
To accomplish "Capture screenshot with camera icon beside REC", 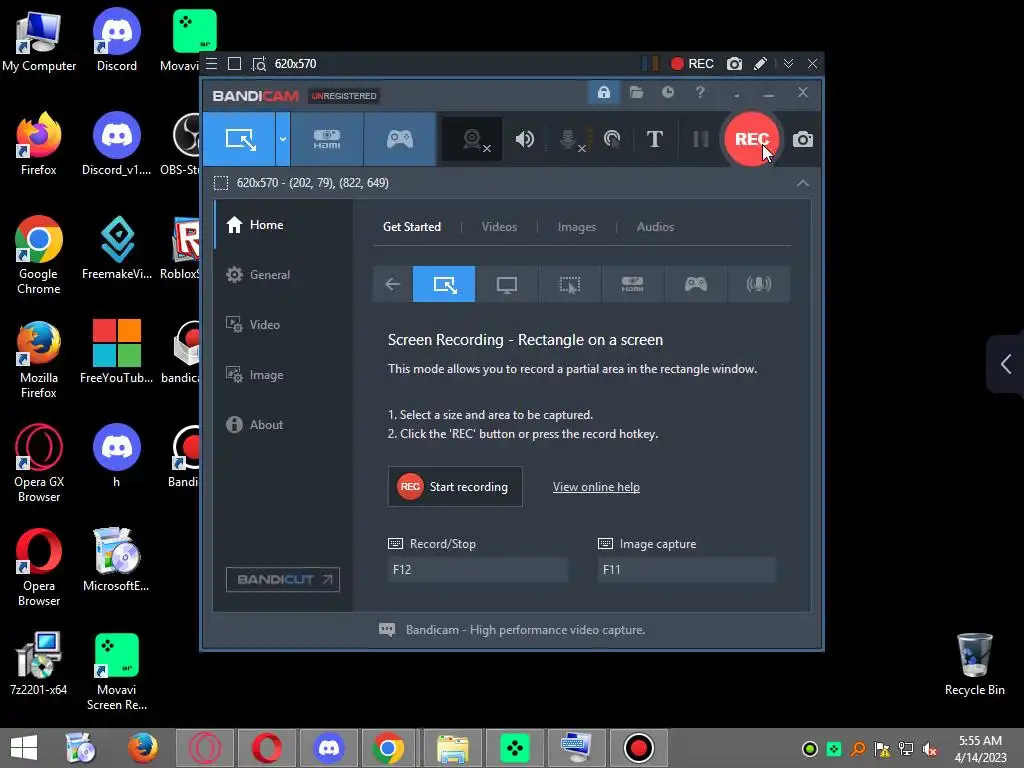I will coord(803,139).
